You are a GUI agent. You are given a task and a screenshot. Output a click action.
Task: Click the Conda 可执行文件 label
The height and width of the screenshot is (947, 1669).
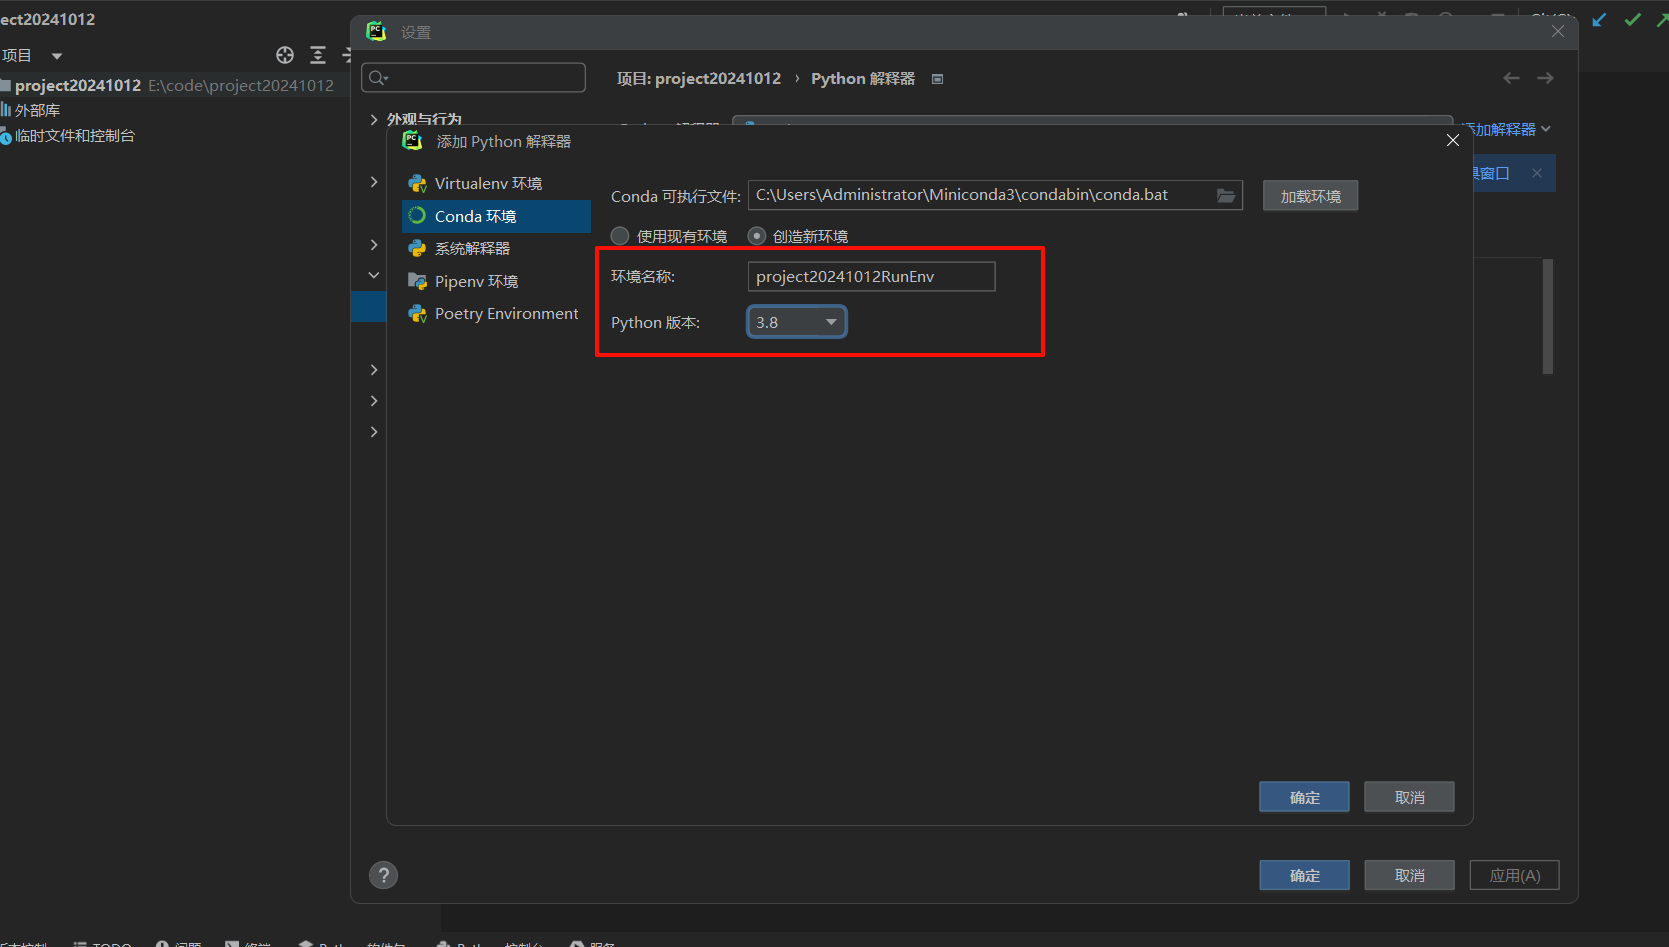675,196
